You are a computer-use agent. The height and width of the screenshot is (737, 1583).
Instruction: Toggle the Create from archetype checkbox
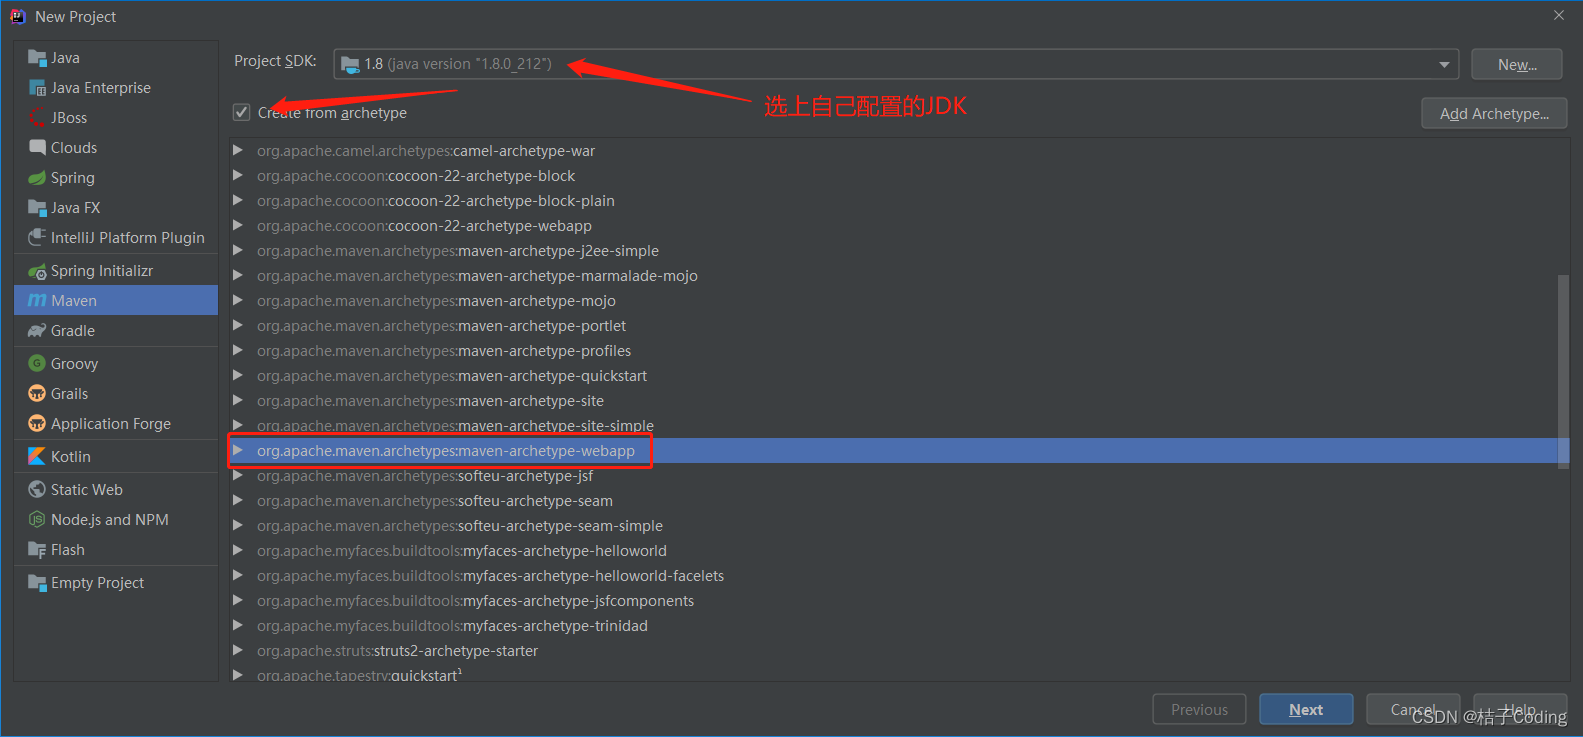(241, 112)
